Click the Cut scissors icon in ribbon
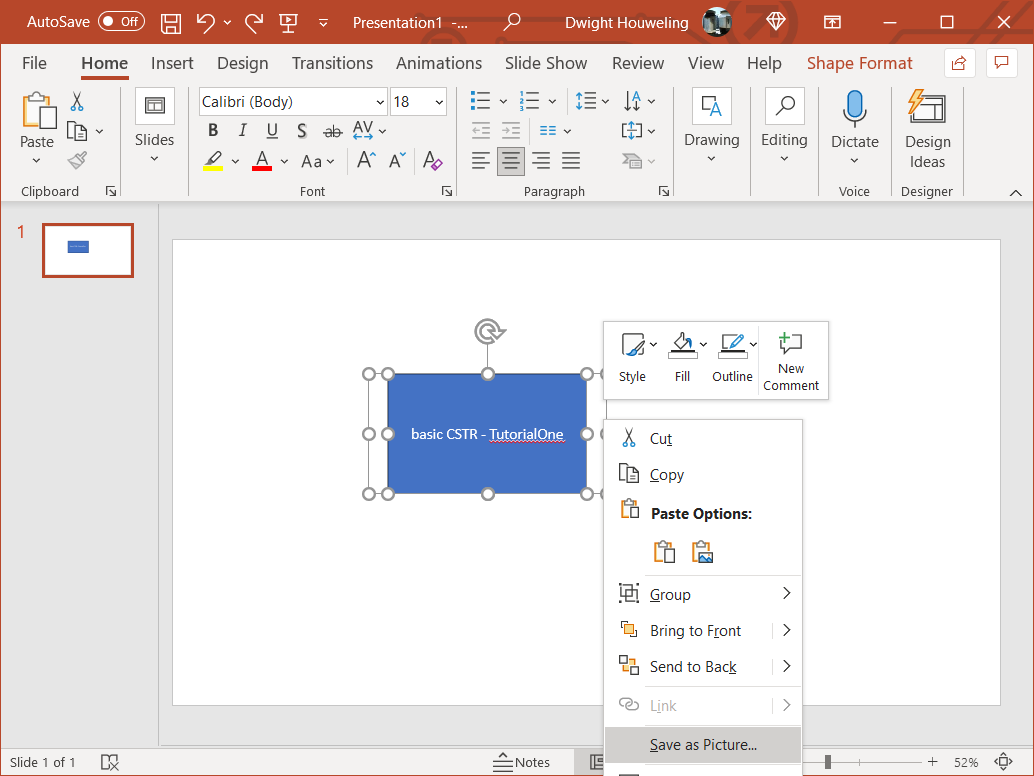The height and width of the screenshot is (776, 1034). [x=77, y=102]
